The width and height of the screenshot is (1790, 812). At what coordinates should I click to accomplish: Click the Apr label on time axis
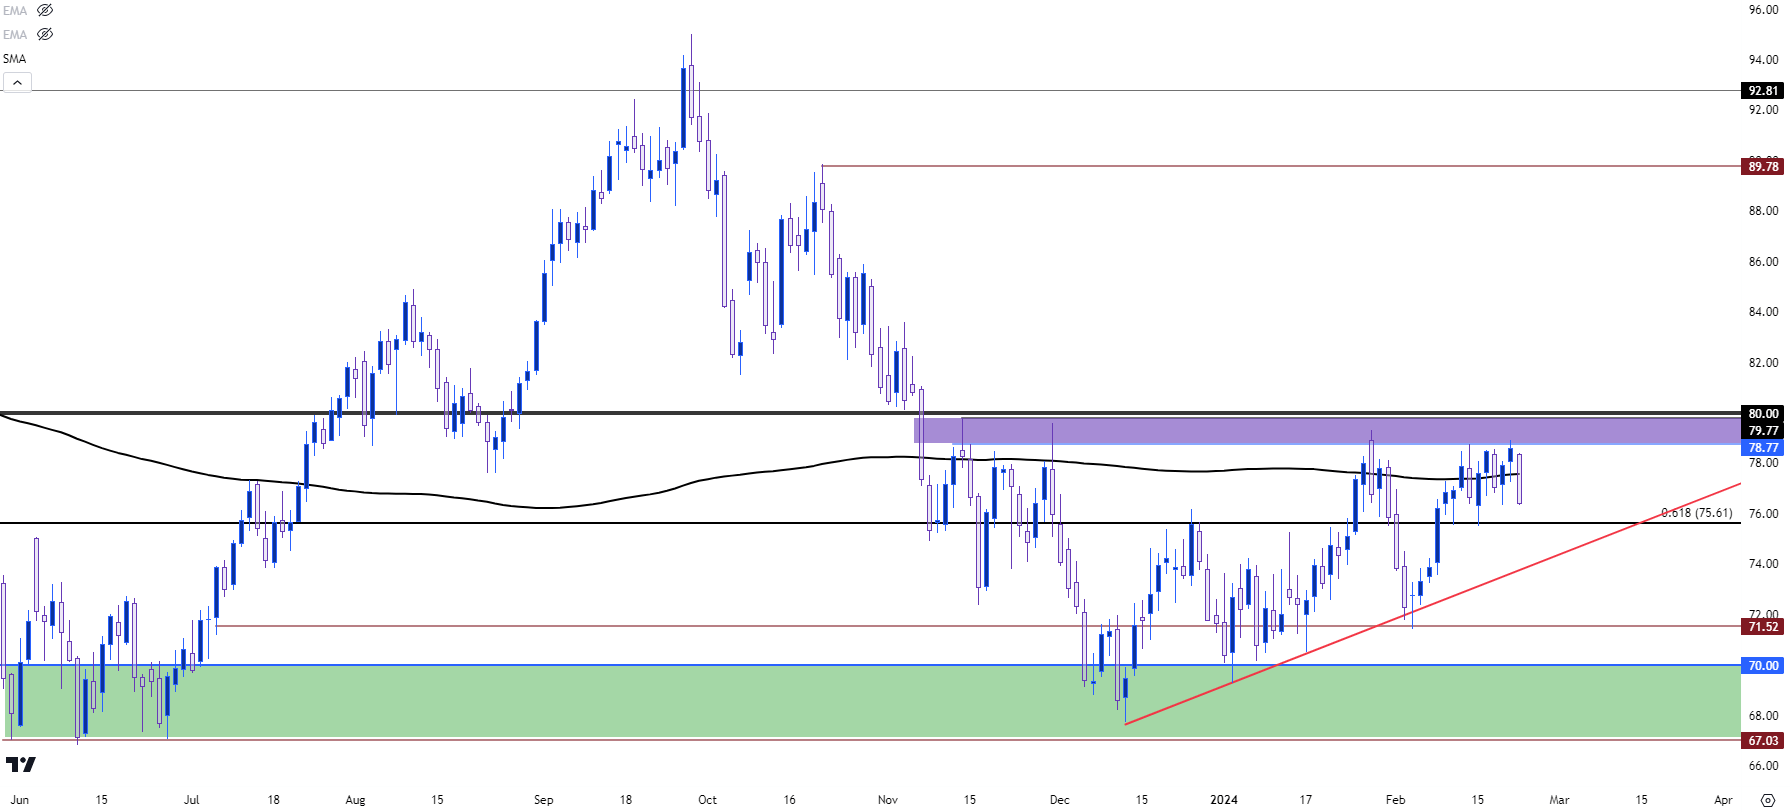pyautogui.click(x=1723, y=800)
